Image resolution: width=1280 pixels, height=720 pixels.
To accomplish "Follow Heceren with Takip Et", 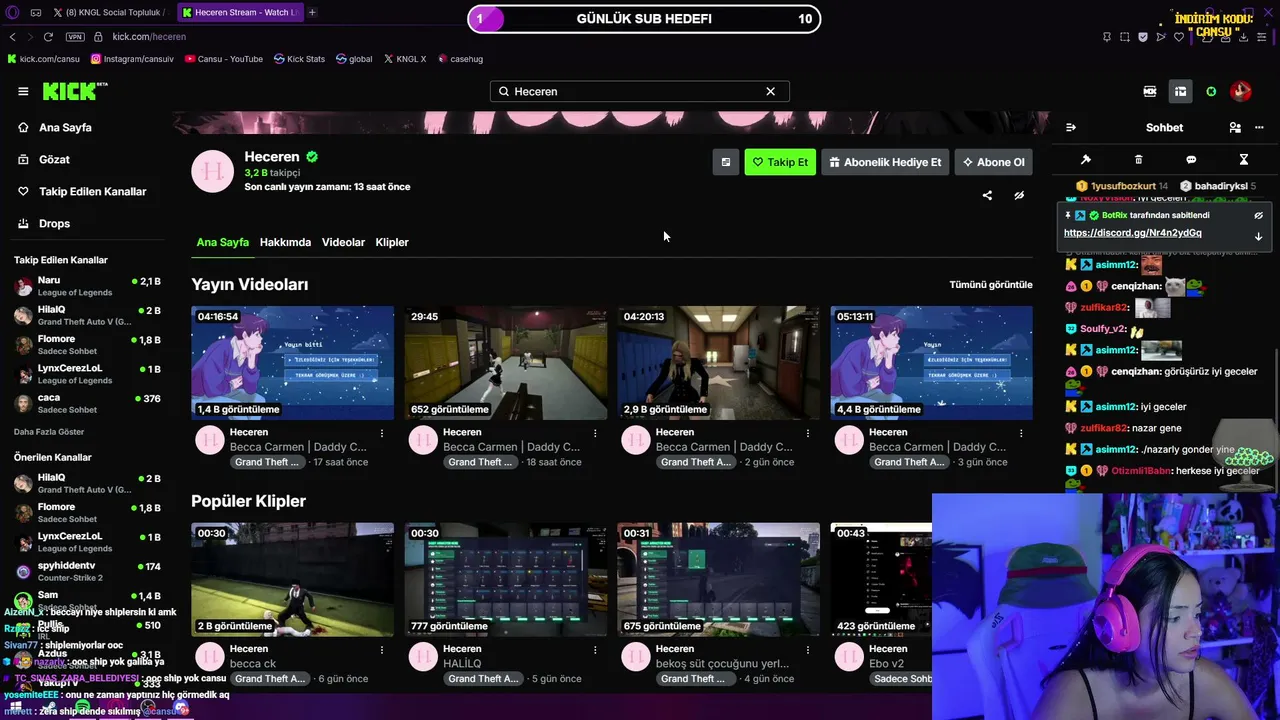I will tap(780, 162).
